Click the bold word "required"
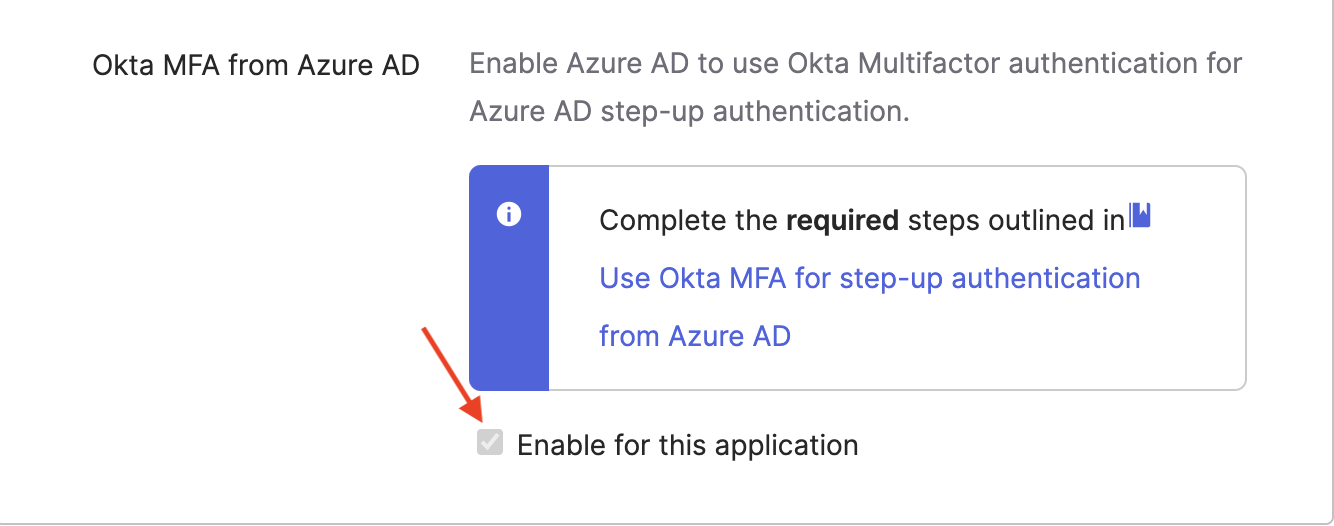 click(842, 220)
